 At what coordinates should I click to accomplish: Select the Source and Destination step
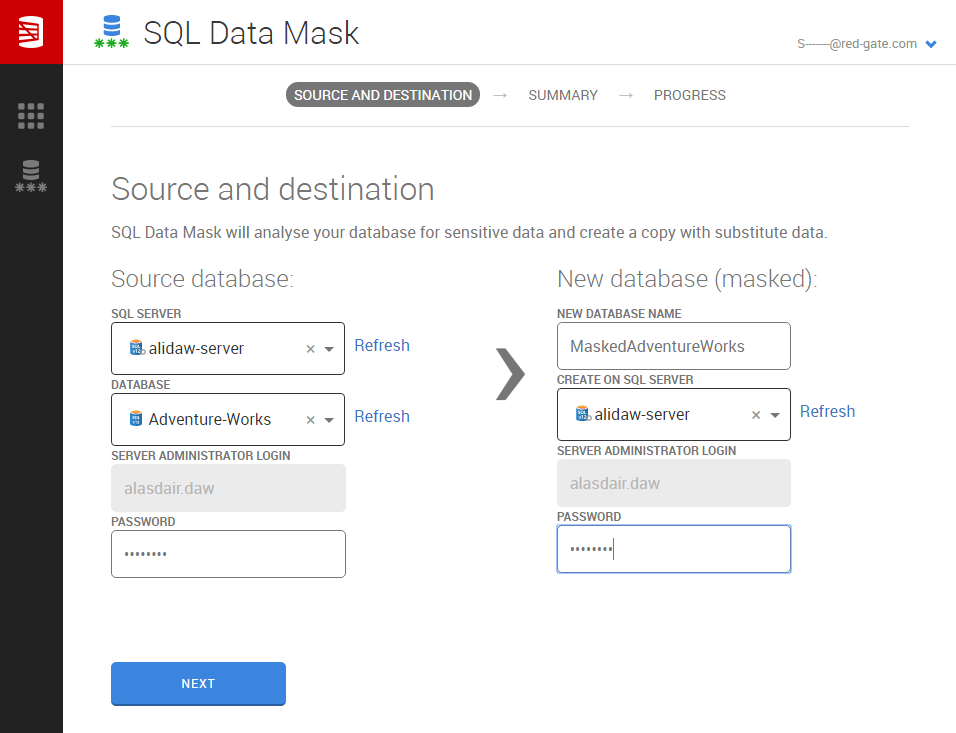click(x=383, y=95)
